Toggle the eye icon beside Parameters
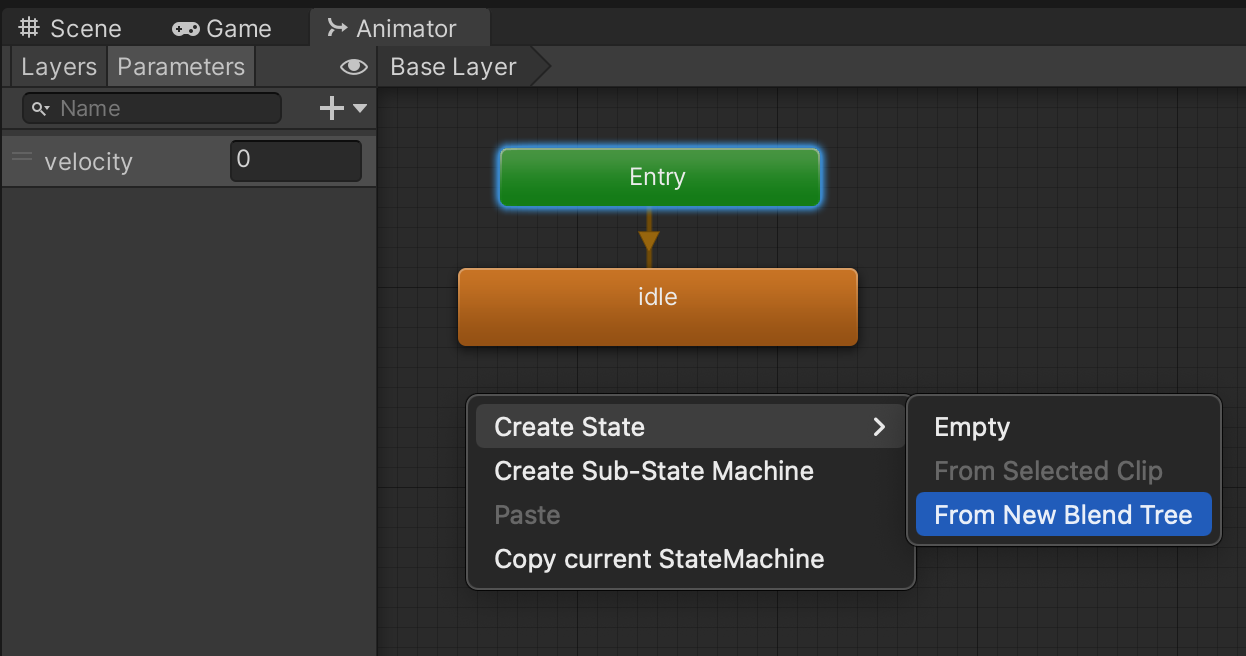The height and width of the screenshot is (656, 1246). [353, 67]
